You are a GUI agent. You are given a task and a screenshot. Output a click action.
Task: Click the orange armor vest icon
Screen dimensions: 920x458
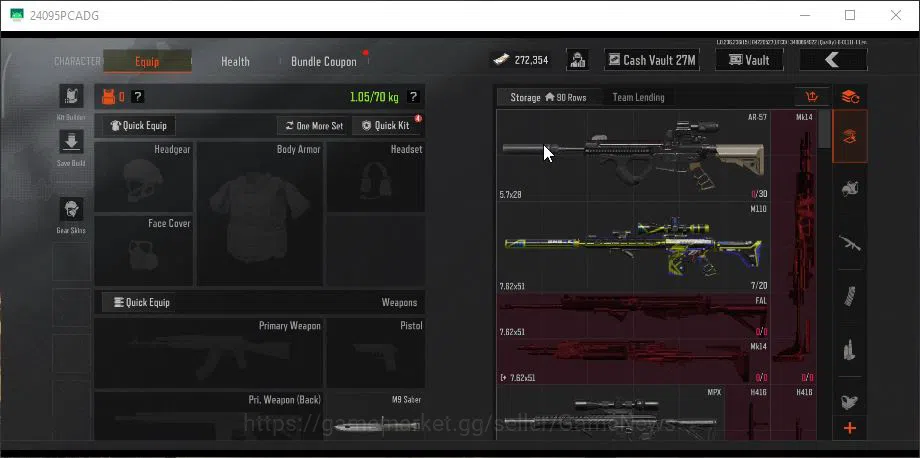coord(109,97)
